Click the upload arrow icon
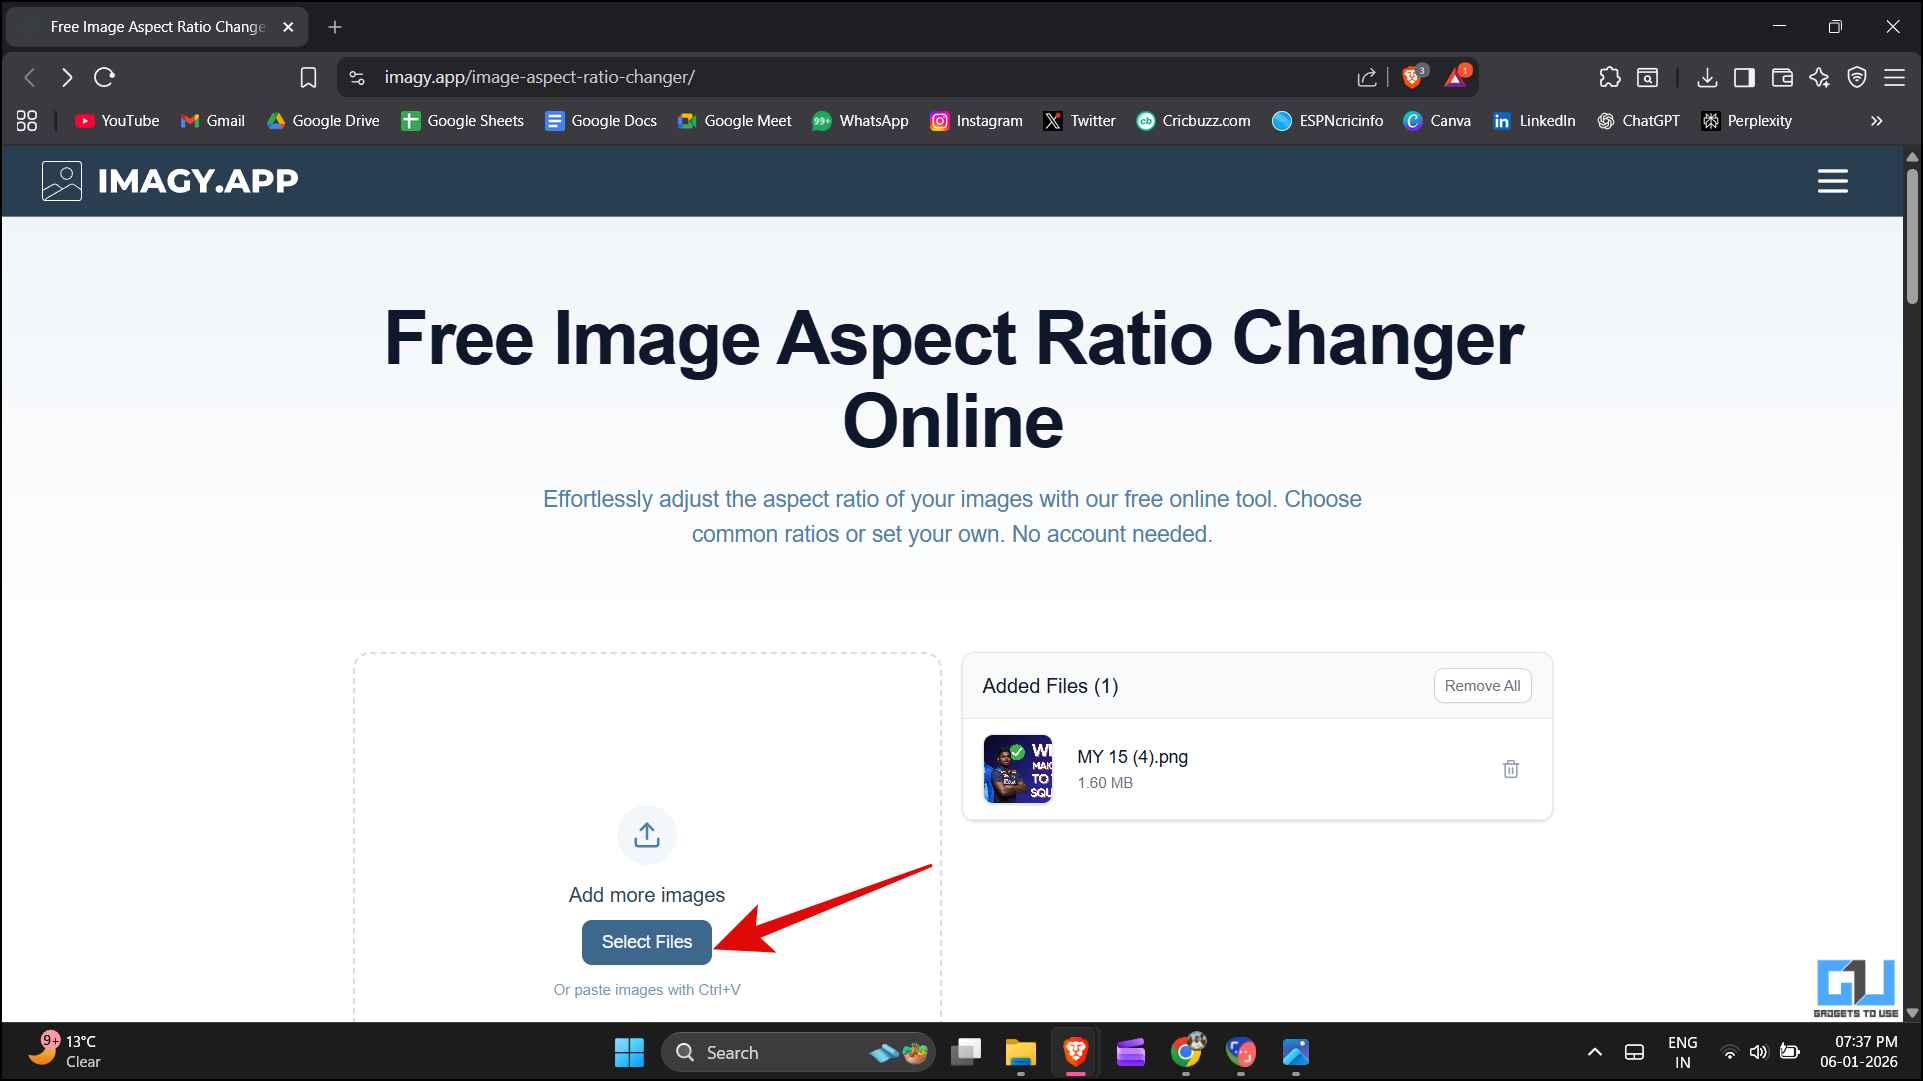 pyautogui.click(x=647, y=835)
